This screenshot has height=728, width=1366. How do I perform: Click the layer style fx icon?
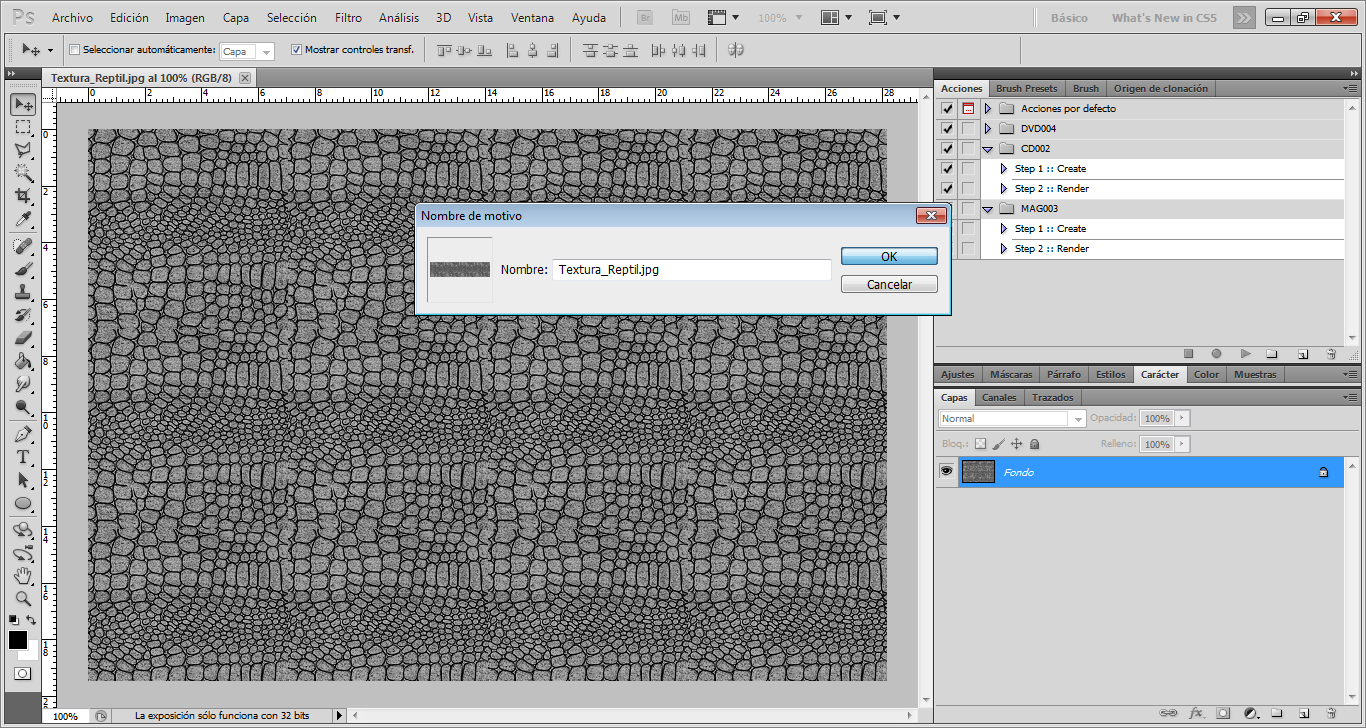coord(1196,714)
